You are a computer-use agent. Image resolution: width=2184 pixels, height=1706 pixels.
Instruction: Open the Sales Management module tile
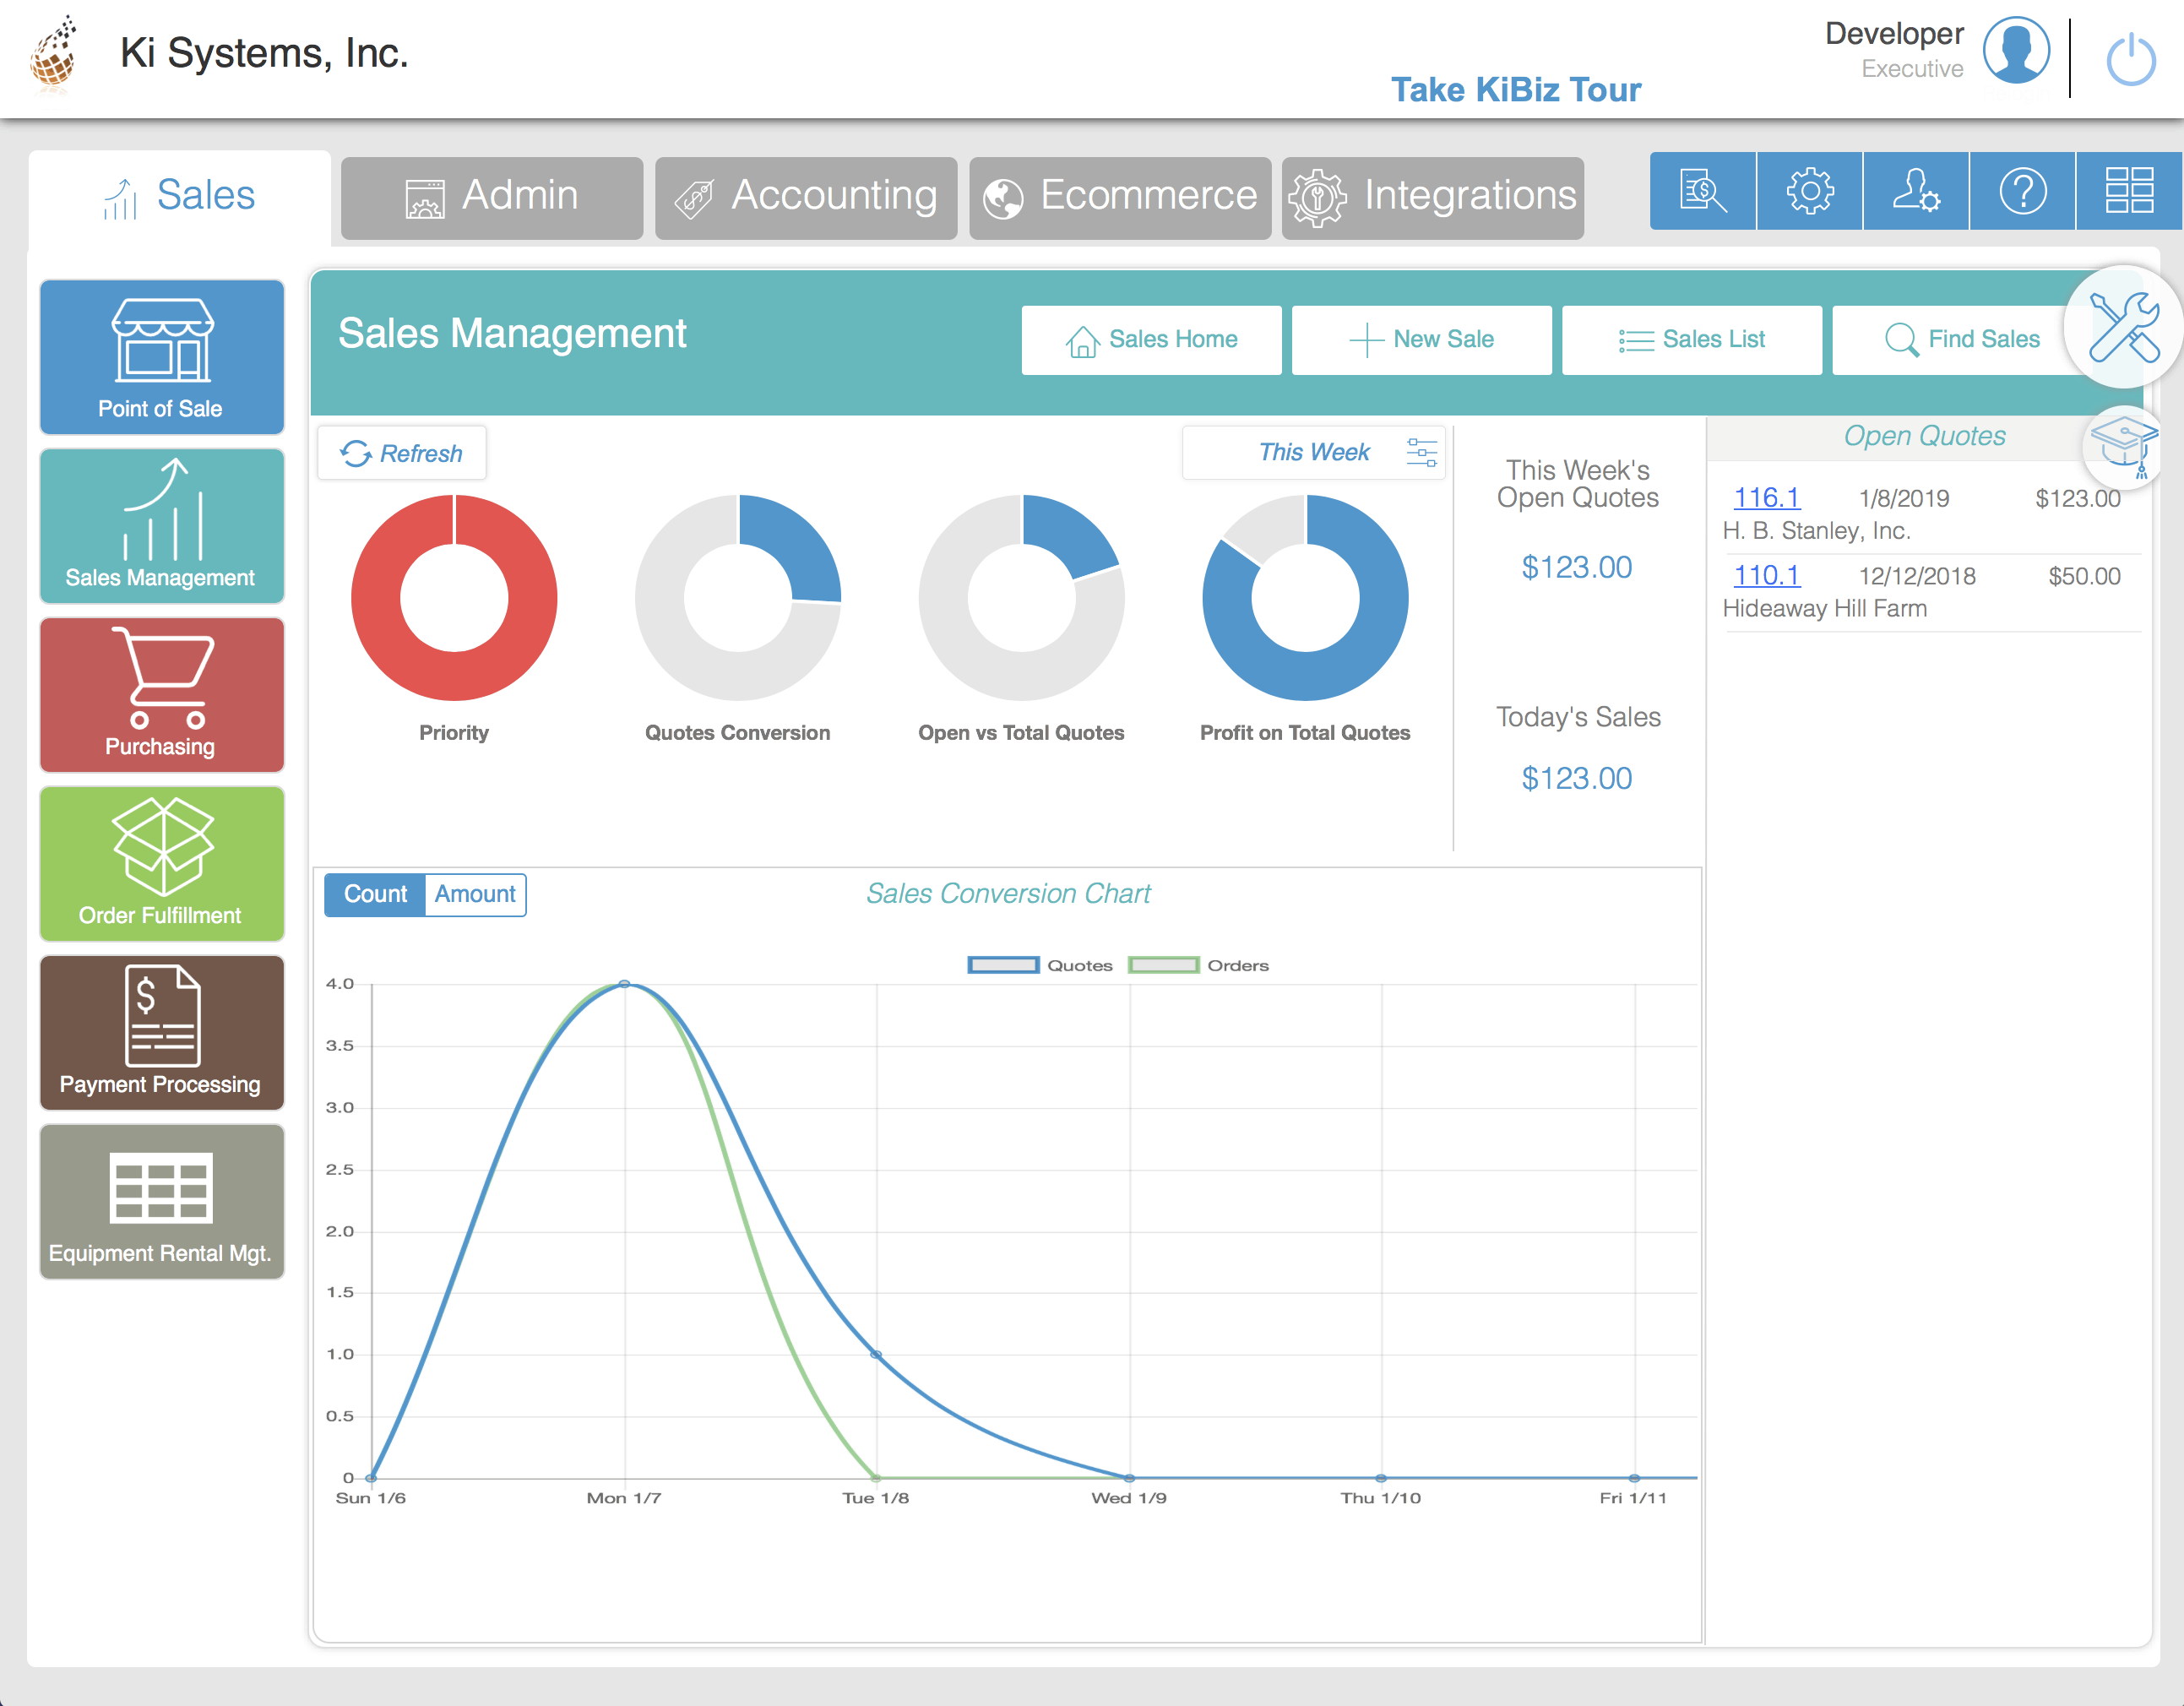pyautogui.click(x=162, y=526)
